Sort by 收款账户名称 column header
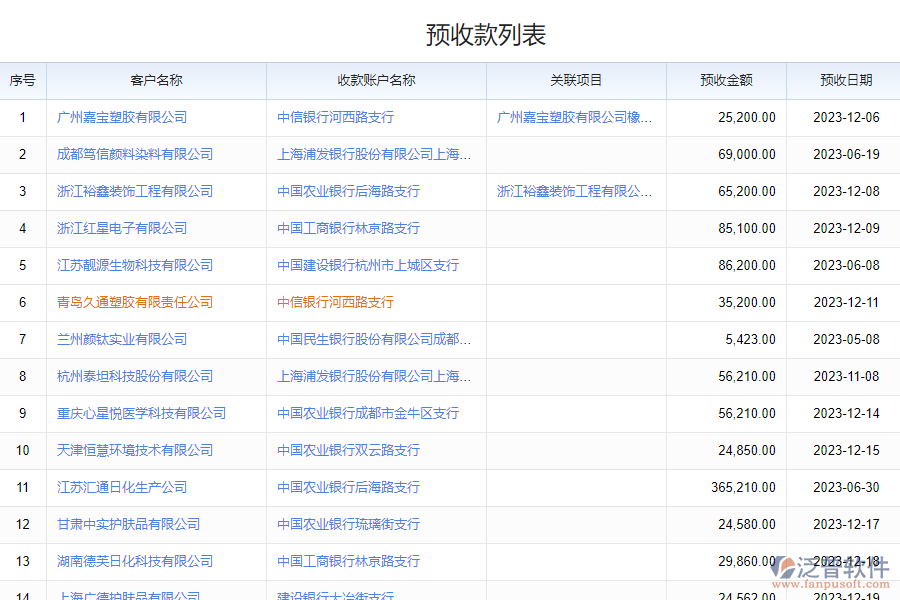The image size is (900, 600). (x=376, y=80)
